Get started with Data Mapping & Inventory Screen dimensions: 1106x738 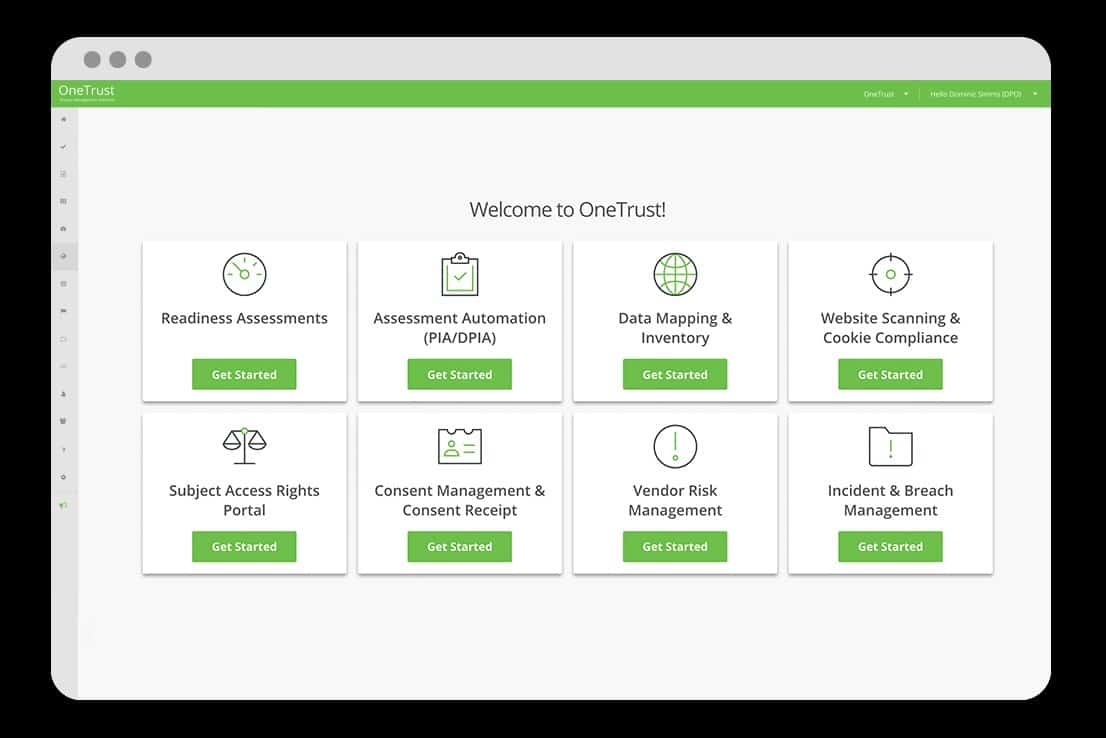click(x=675, y=374)
